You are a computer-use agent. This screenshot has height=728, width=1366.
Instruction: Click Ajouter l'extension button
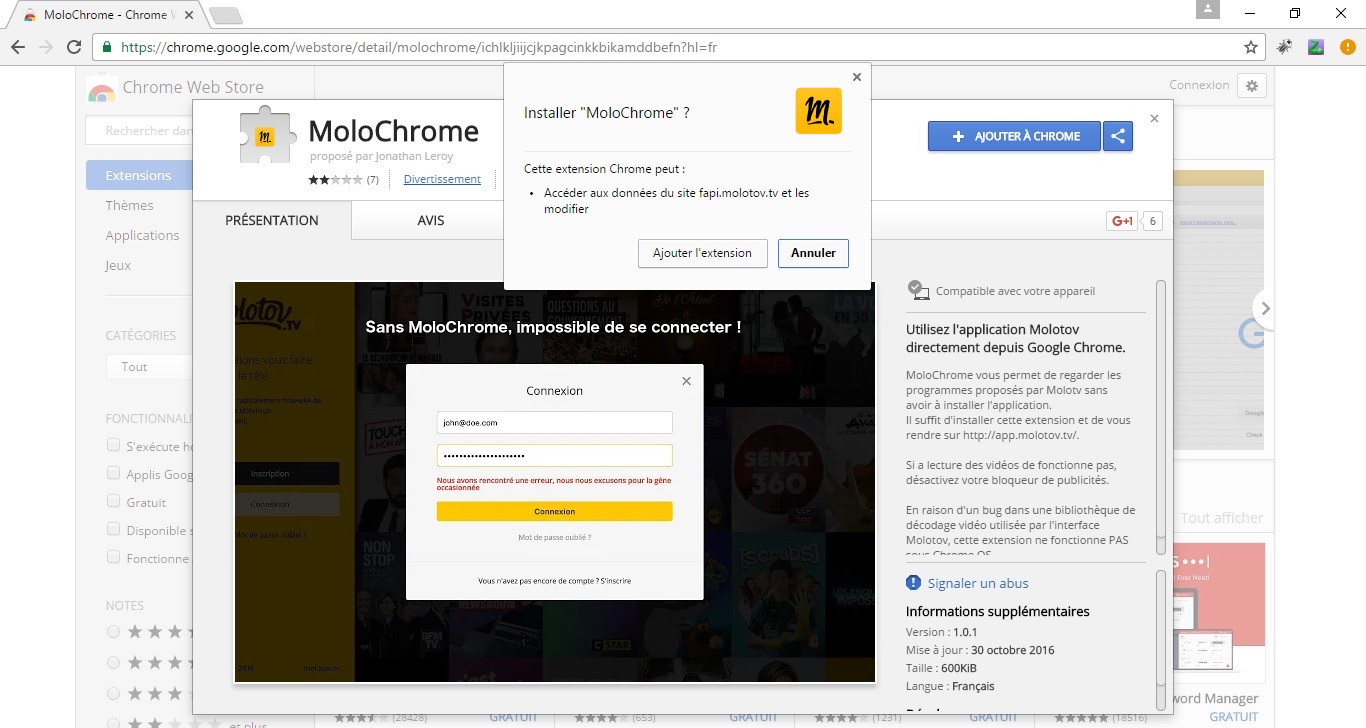tap(702, 254)
